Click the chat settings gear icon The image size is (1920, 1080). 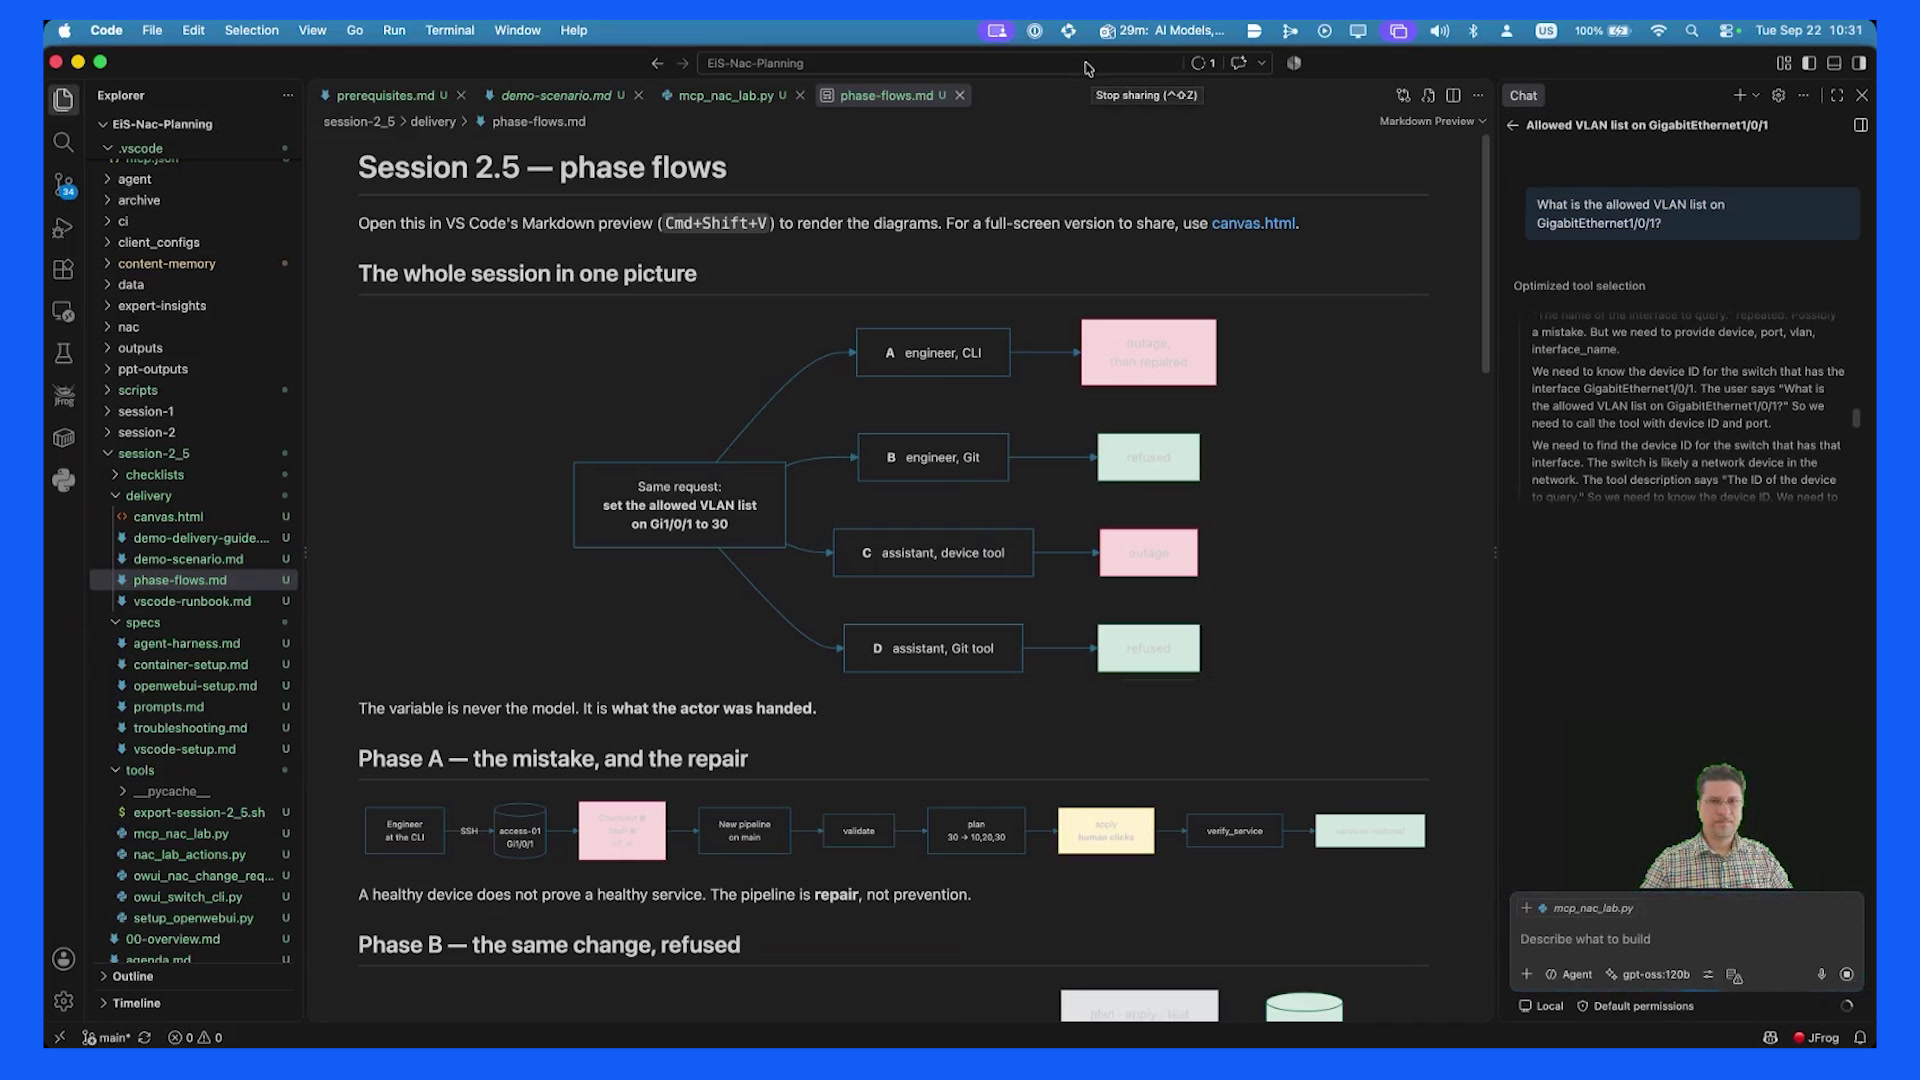[x=1778, y=95]
